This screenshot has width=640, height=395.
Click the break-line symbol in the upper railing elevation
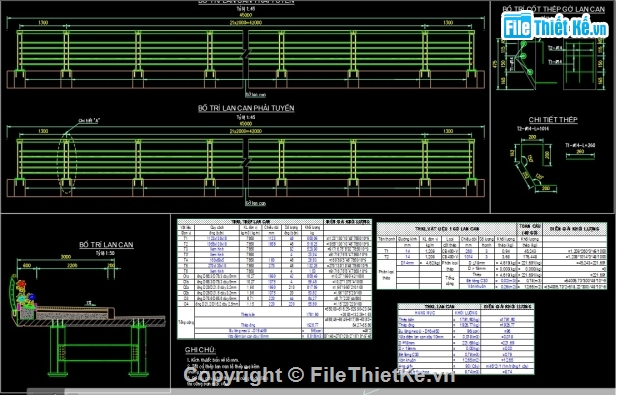click(246, 53)
